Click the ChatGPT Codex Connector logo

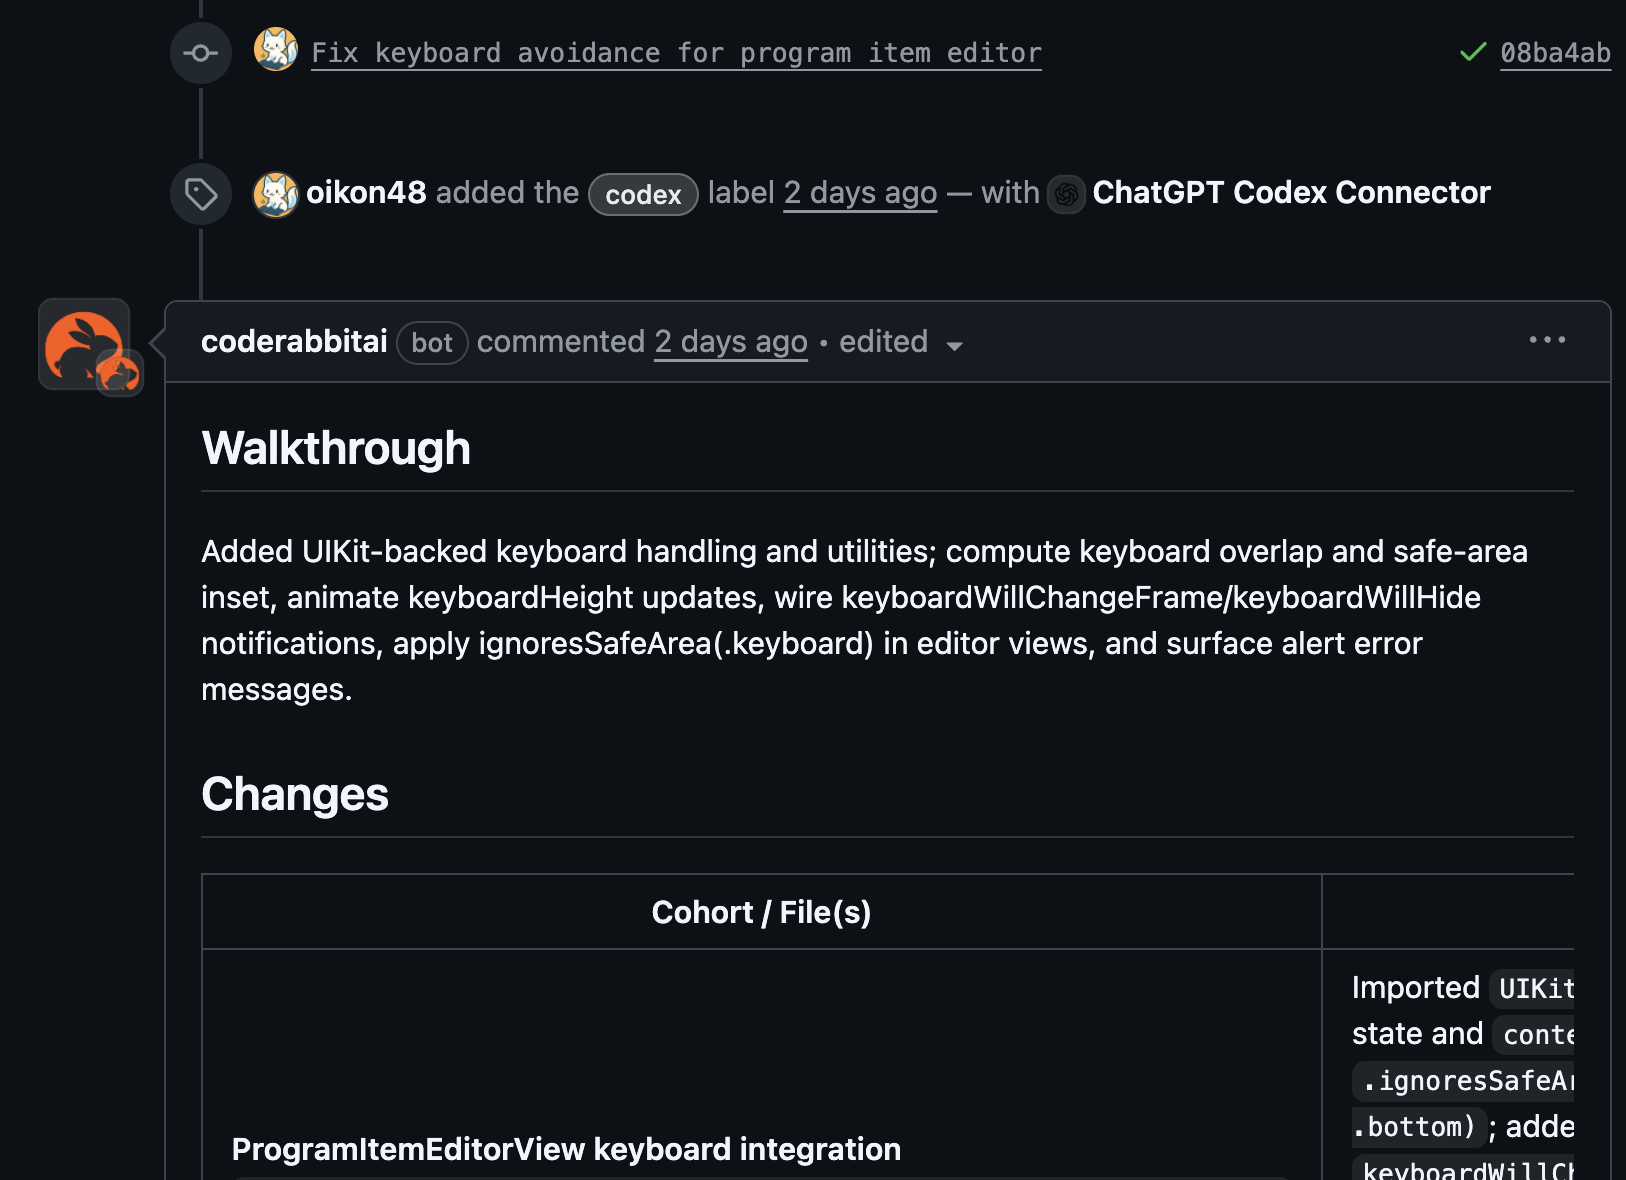(x=1066, y=195)
